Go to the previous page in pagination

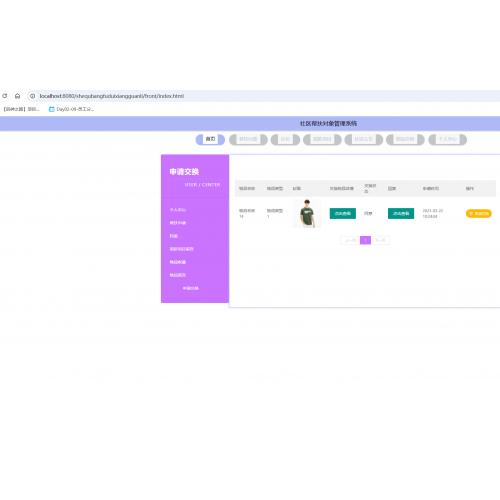click(350, 240)
